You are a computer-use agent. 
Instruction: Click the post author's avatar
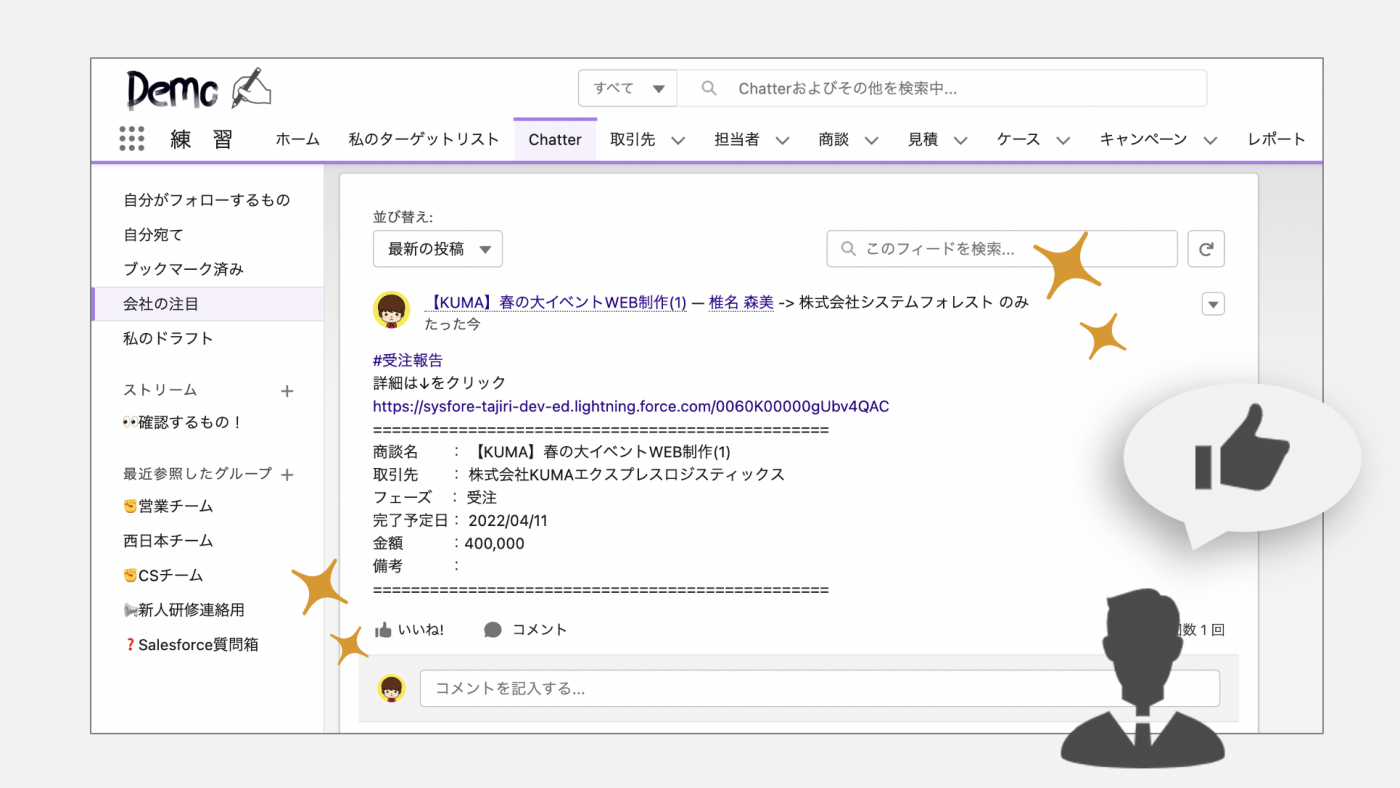pyautogui.click(x=391, y=311)
